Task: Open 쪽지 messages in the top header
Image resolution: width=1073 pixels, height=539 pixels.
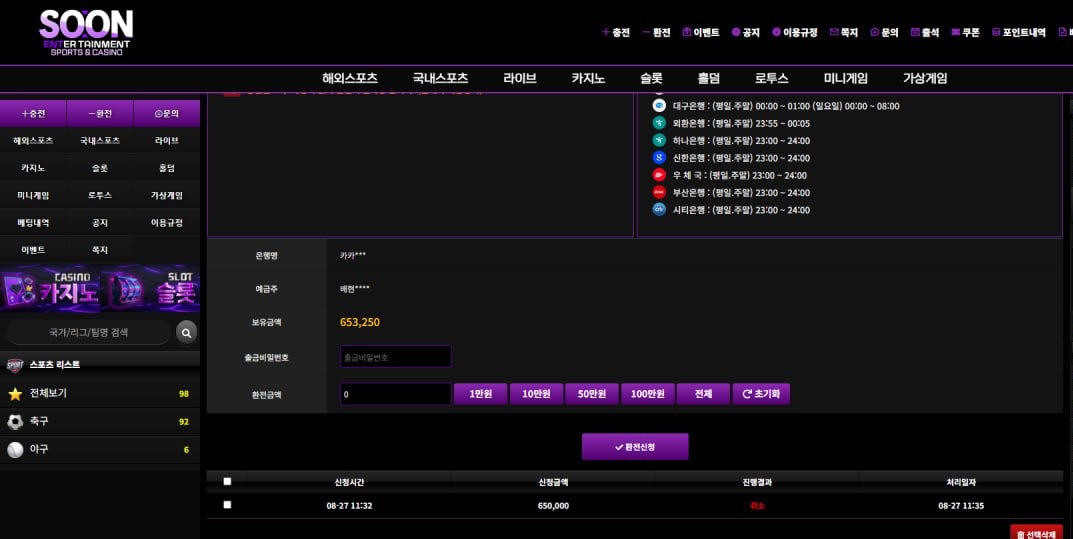Action: pos(843,32)
